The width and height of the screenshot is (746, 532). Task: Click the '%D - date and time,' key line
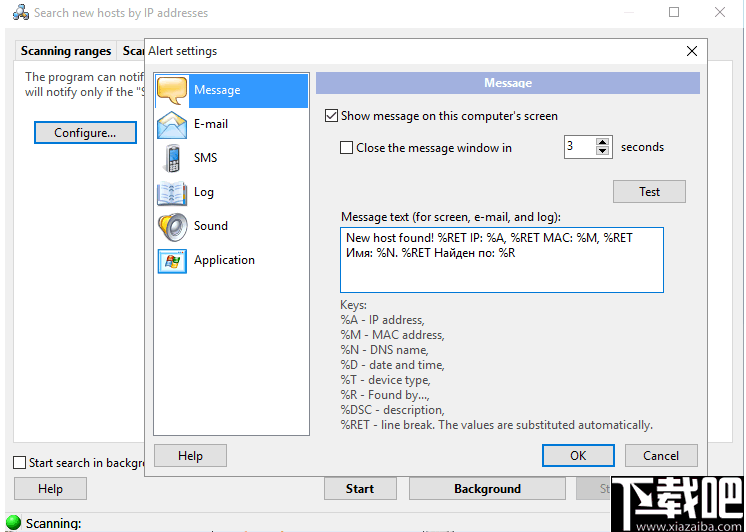coord(392,365)
